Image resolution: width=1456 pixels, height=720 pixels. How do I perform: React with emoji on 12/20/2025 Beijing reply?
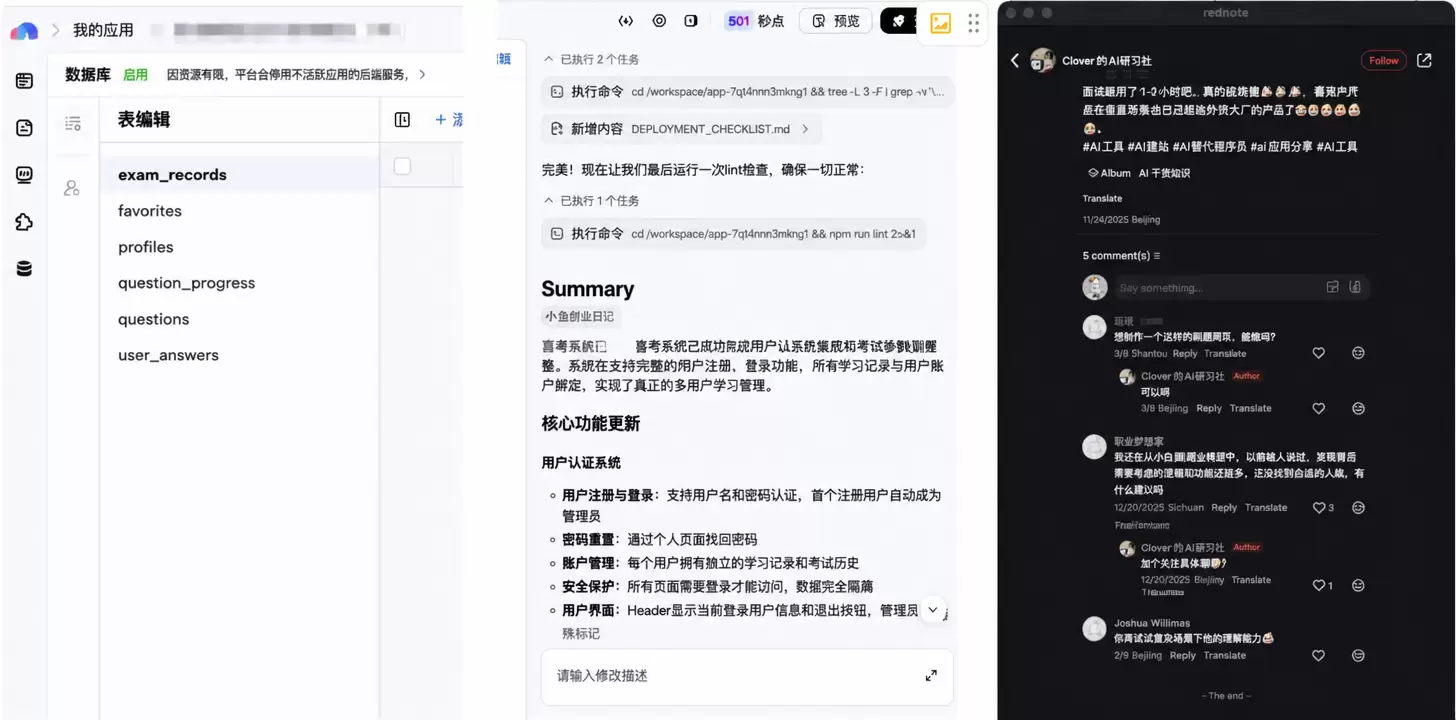tap(1358, 585)
